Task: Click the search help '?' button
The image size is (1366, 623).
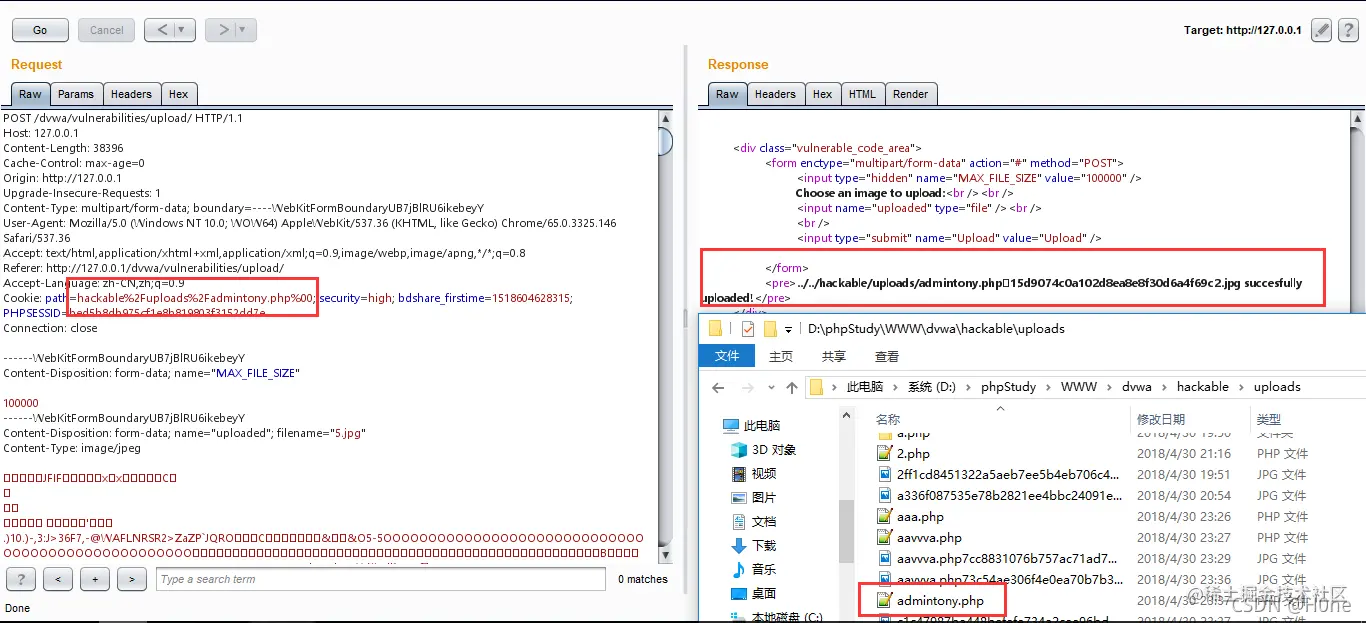Action: [x=21, y=579]
